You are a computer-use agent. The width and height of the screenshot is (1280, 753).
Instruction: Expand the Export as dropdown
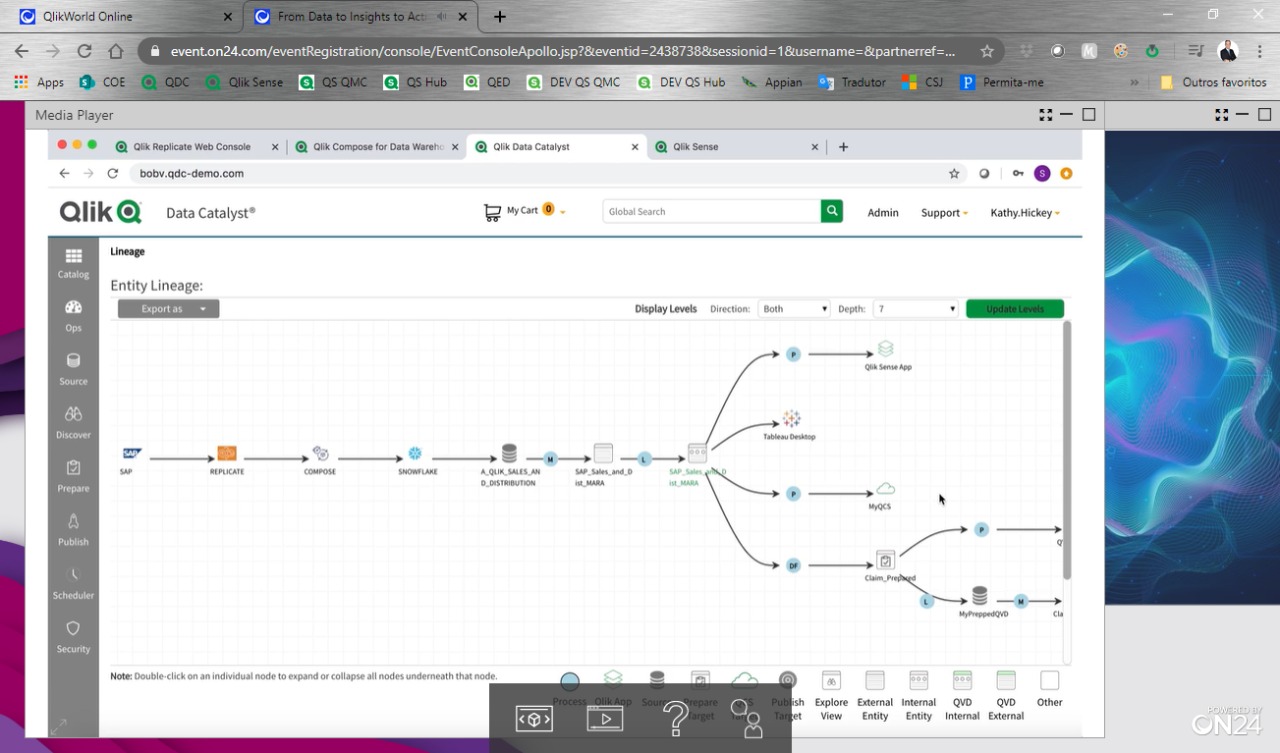(167, 308)
